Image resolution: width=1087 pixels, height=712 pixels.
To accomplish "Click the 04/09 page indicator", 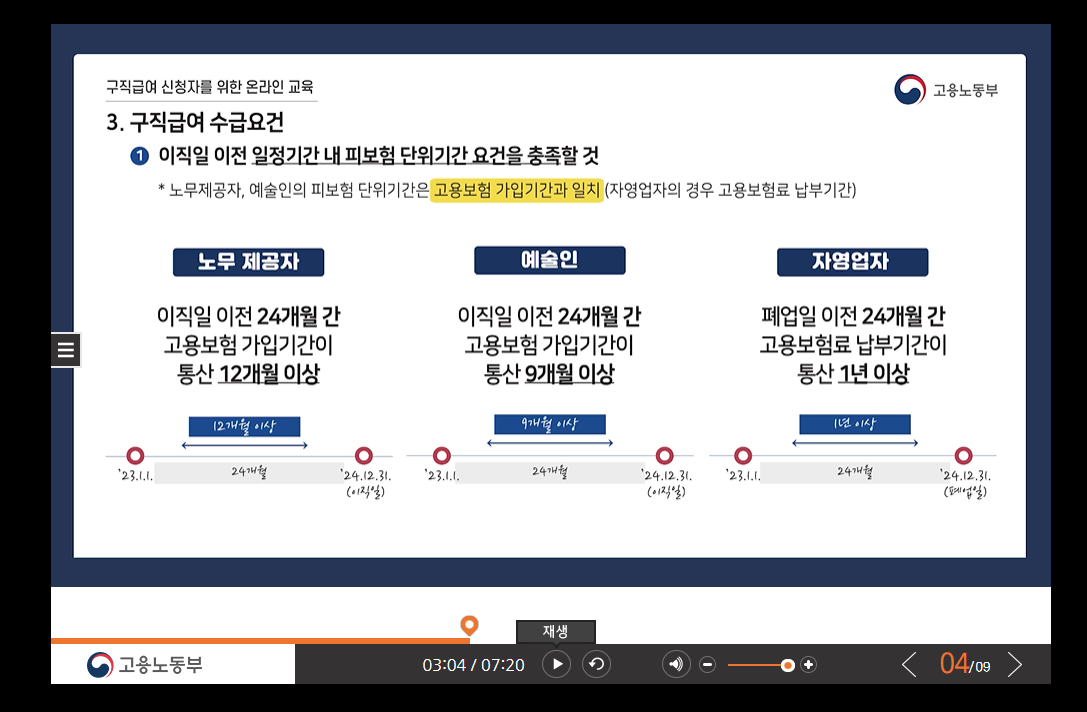I will point(963,663).
